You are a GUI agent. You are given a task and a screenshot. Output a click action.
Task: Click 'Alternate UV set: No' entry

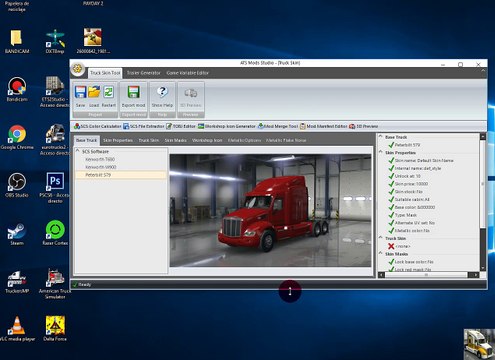[x=415, y=223]
